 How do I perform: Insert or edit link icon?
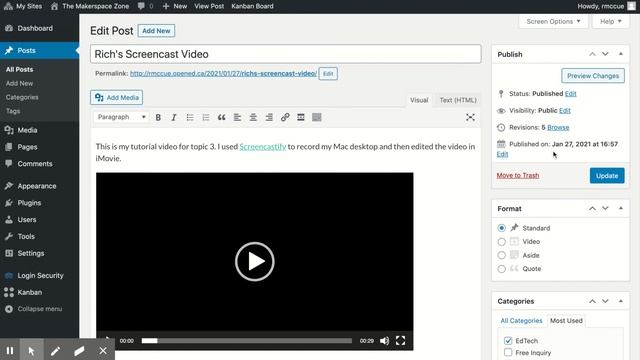[x=285, y=118]
